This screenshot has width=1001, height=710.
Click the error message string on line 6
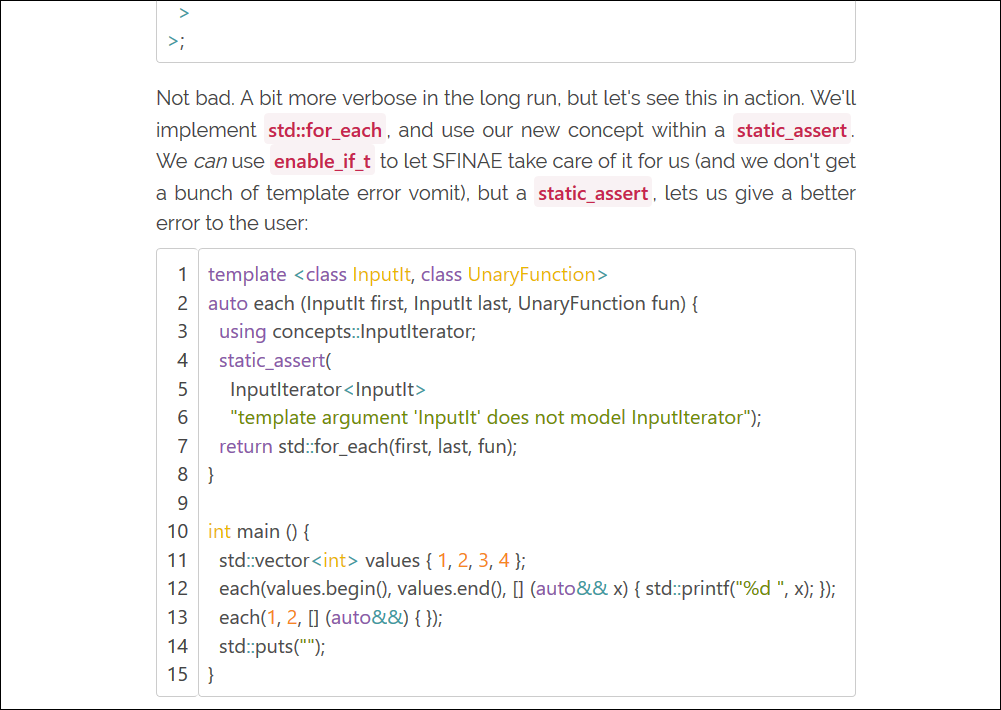click(x=489, y=417)
